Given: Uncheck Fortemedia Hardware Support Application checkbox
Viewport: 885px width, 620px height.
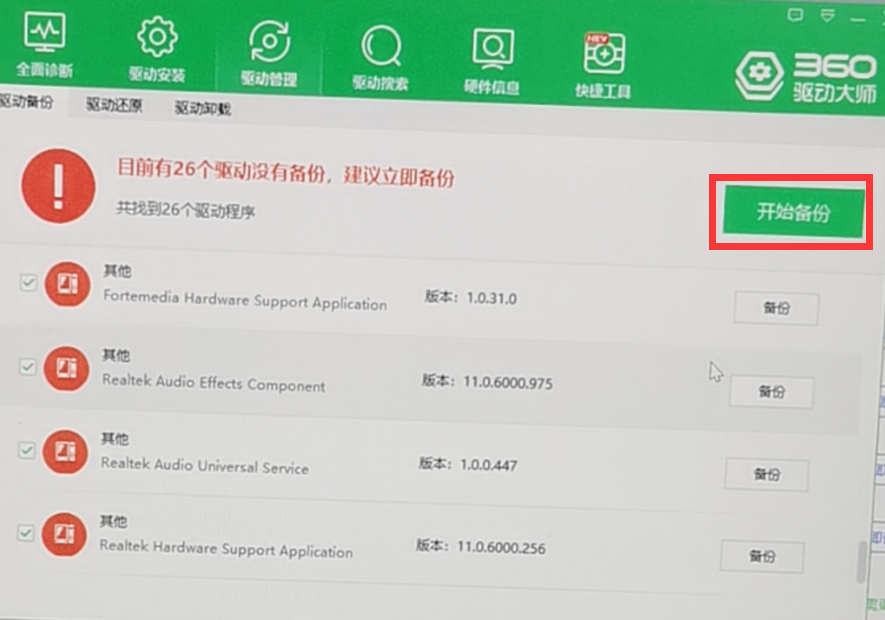Looking at the screenshot, I should coord(28,282).
